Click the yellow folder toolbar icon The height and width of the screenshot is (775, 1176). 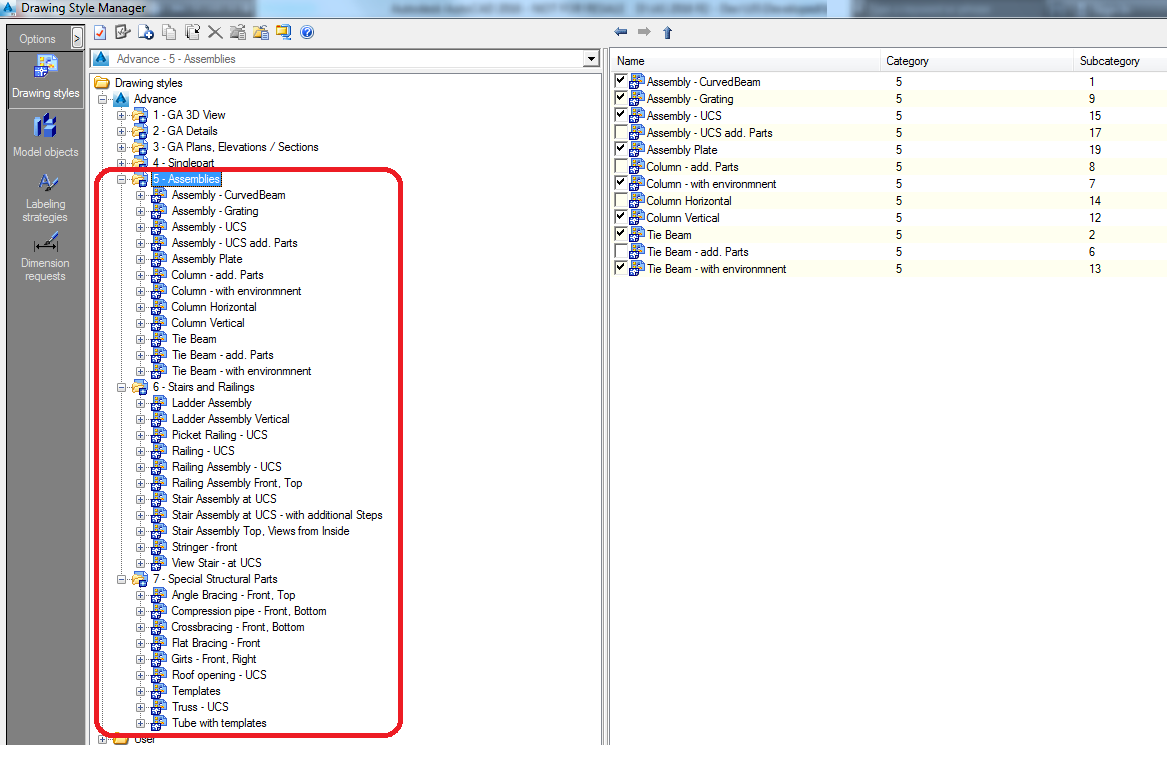[261, 32]
